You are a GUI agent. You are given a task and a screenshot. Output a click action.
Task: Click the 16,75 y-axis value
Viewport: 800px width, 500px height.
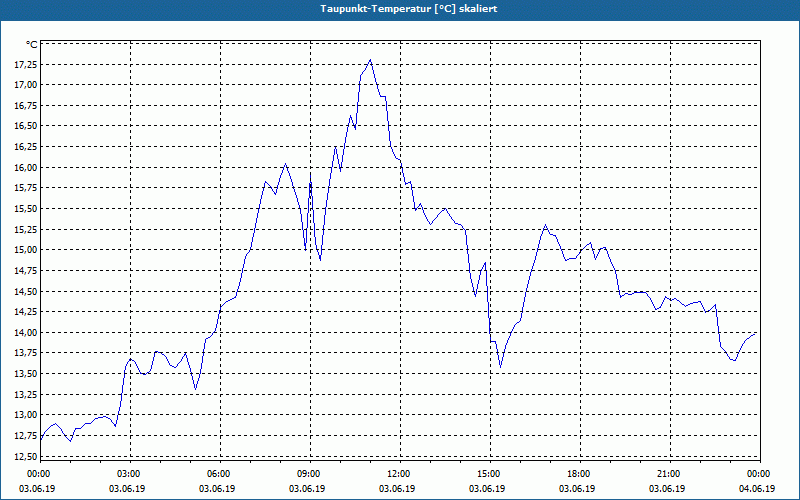pyautogui.click(x=27, y=106)
